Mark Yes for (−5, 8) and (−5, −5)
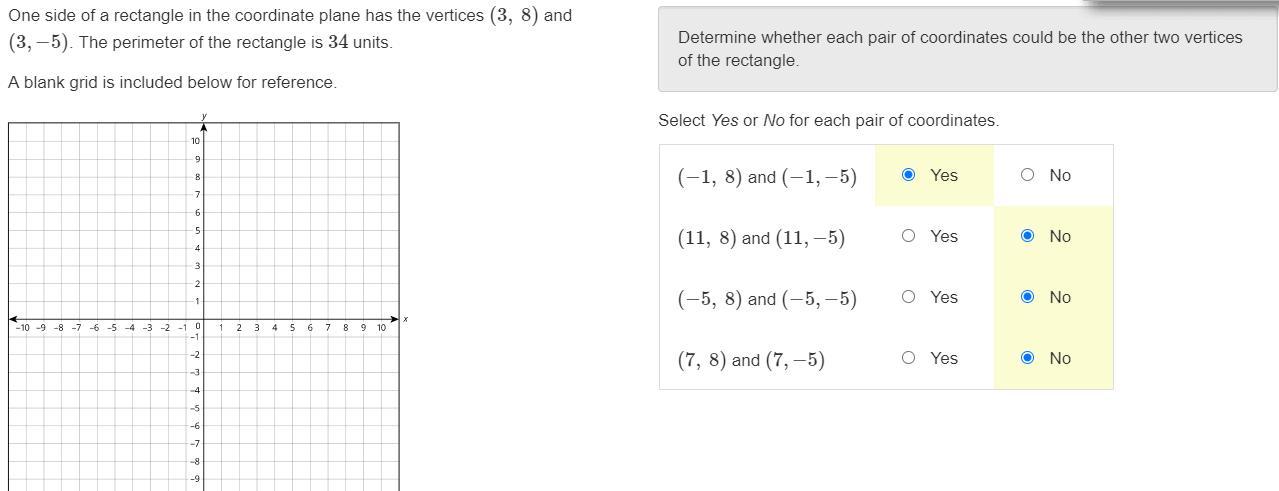This screenshot has height=491, width=1279. click(x=908, y=297)
